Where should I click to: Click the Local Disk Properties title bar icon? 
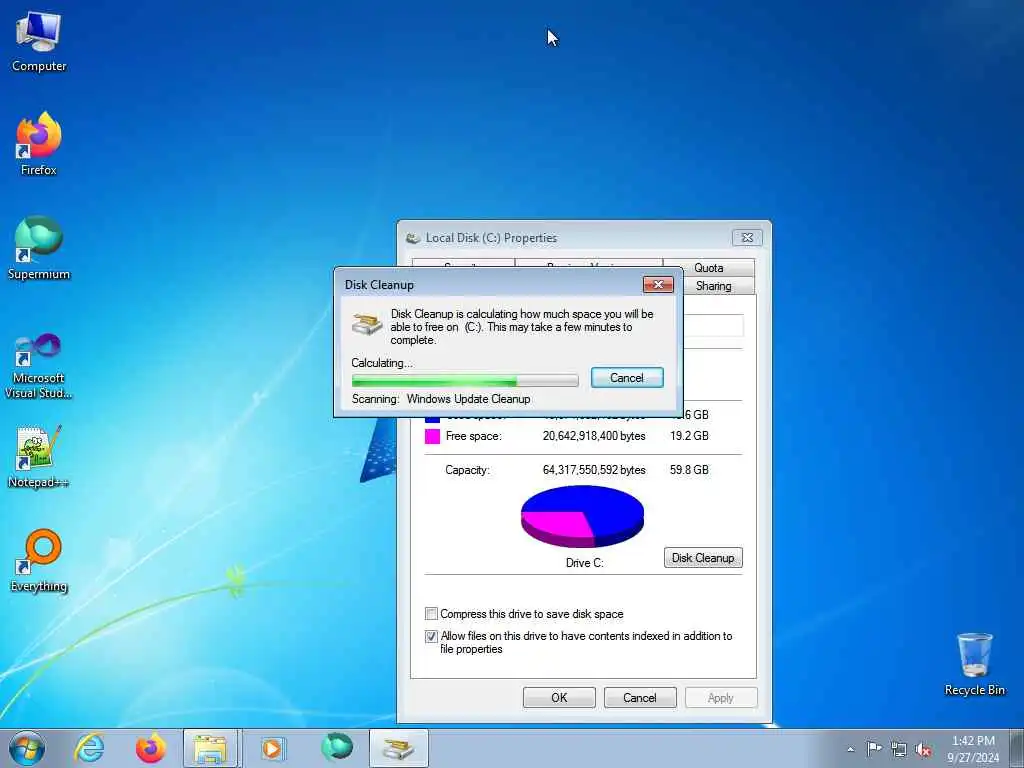pyautogui.click(x=413, y=238)
